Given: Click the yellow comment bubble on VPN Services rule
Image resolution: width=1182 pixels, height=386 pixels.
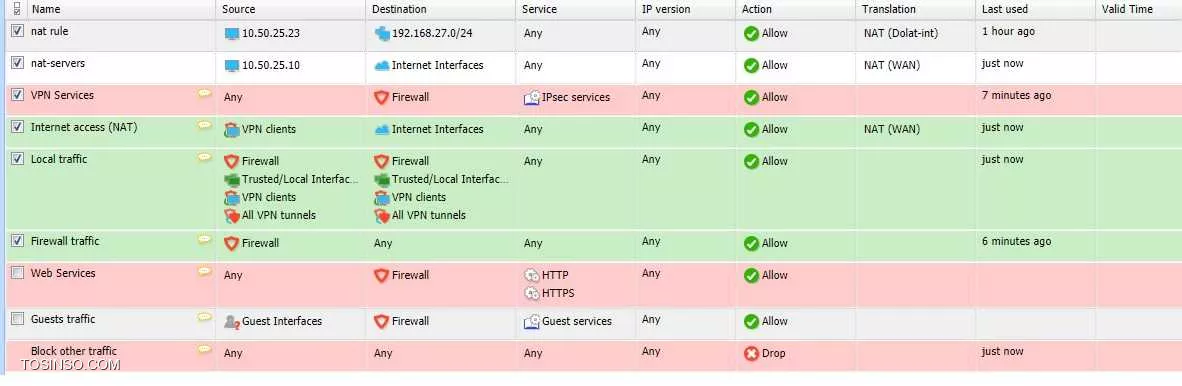Looking at the screenshot, I should click(204, 94).
